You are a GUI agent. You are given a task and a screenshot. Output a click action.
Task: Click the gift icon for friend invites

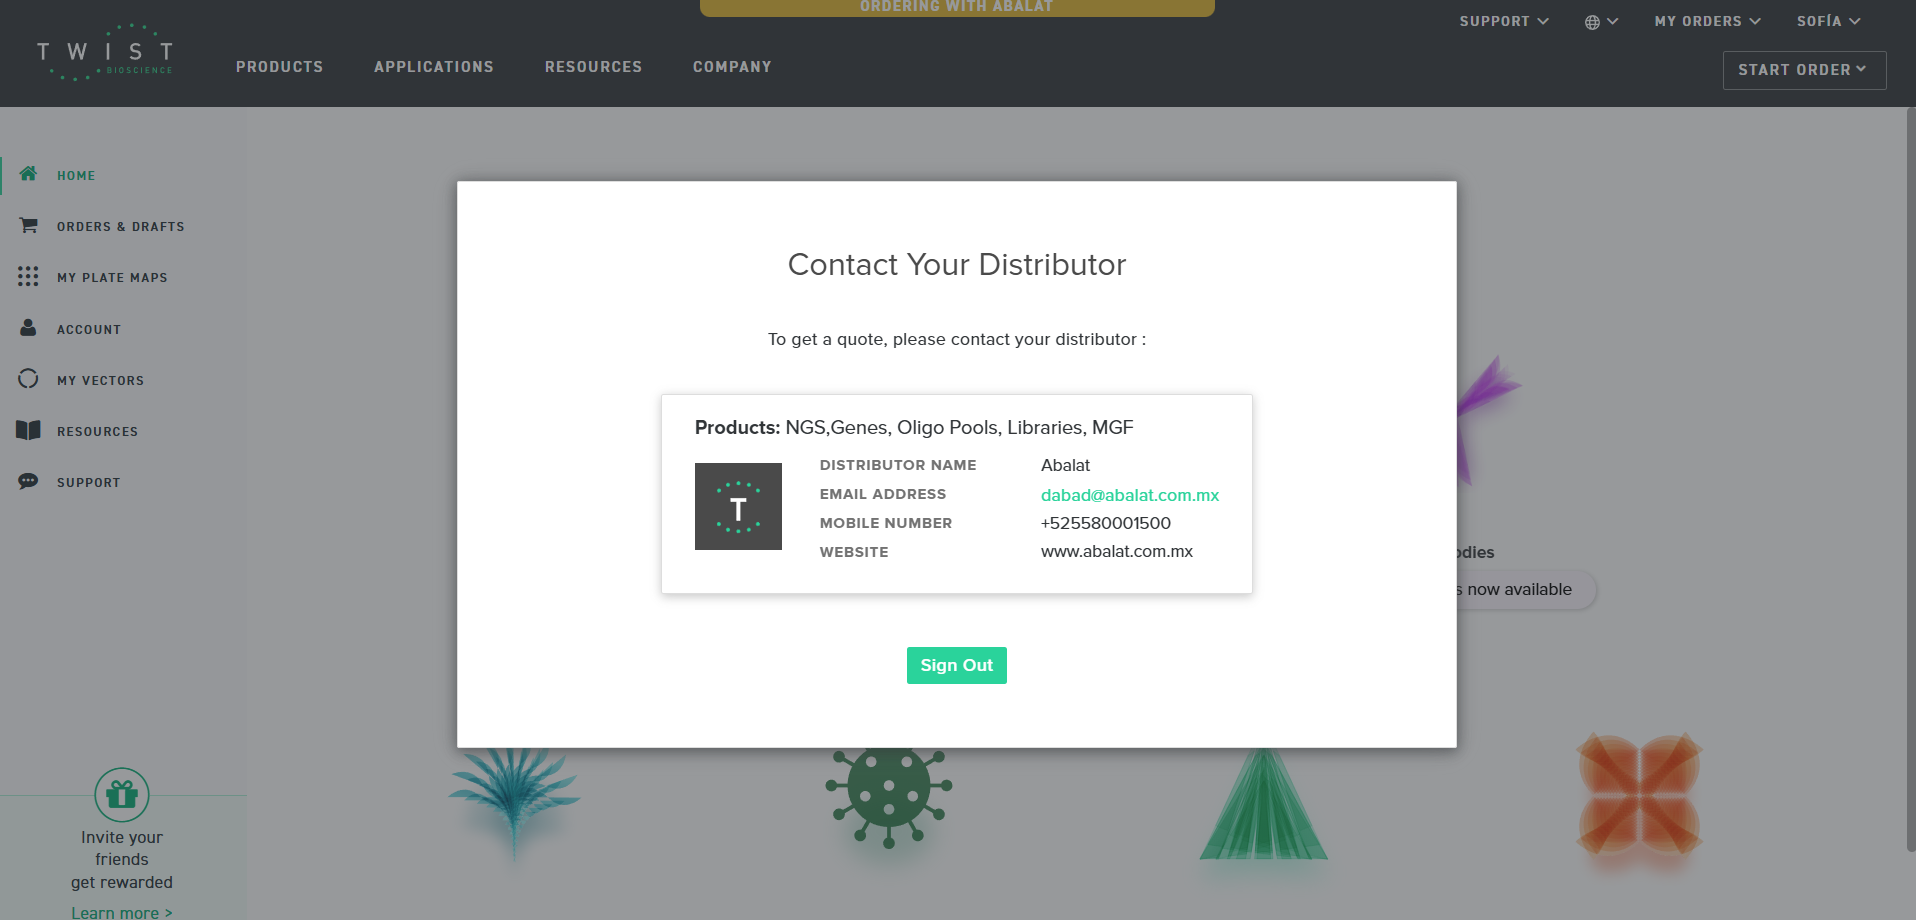click(122, 795)
